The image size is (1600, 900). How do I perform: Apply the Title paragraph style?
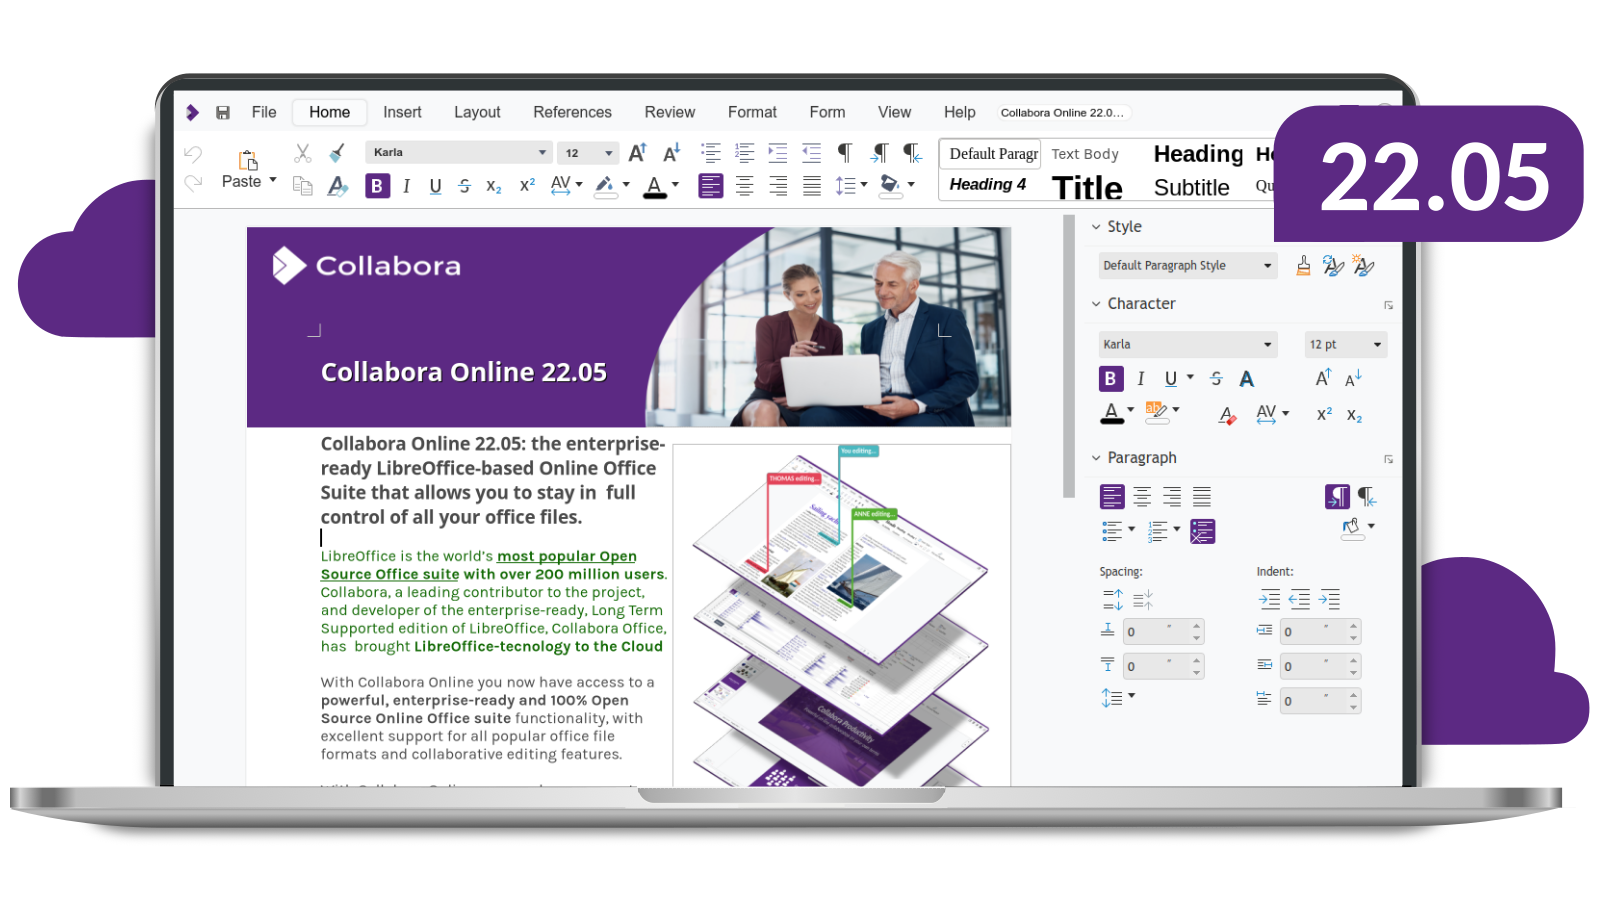click(1087, 188)
